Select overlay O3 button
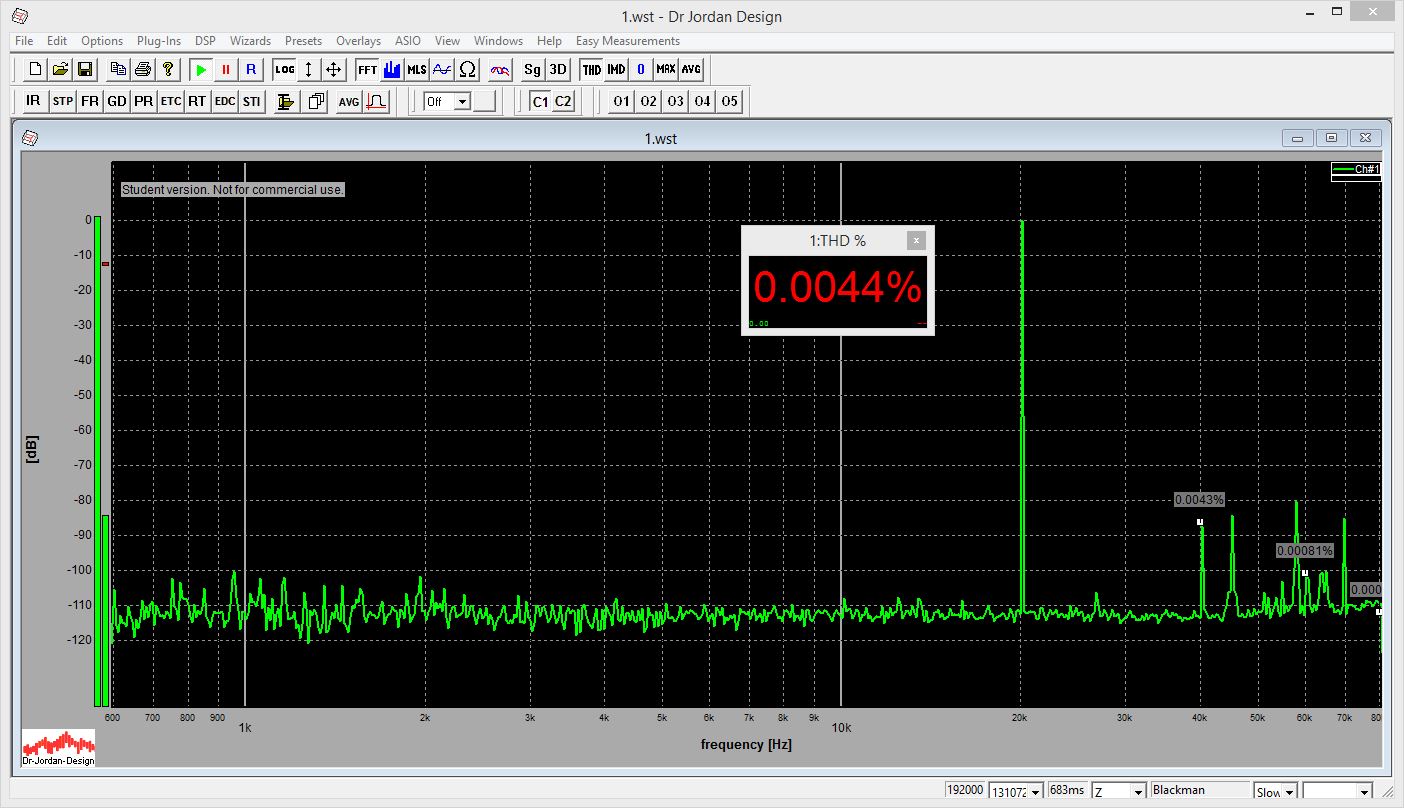Screen dimensions: 1404x808 point(676,101)
